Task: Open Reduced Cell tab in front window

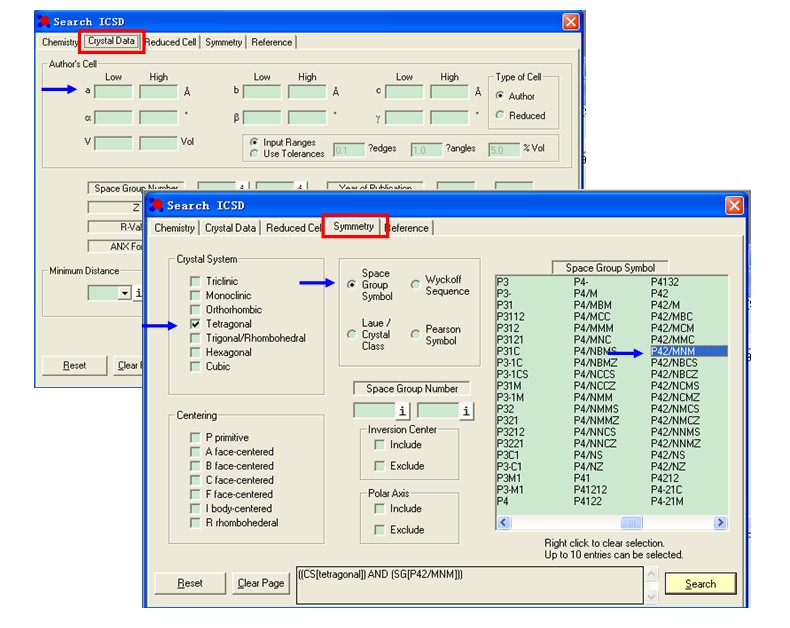Action: pos(293,228)
